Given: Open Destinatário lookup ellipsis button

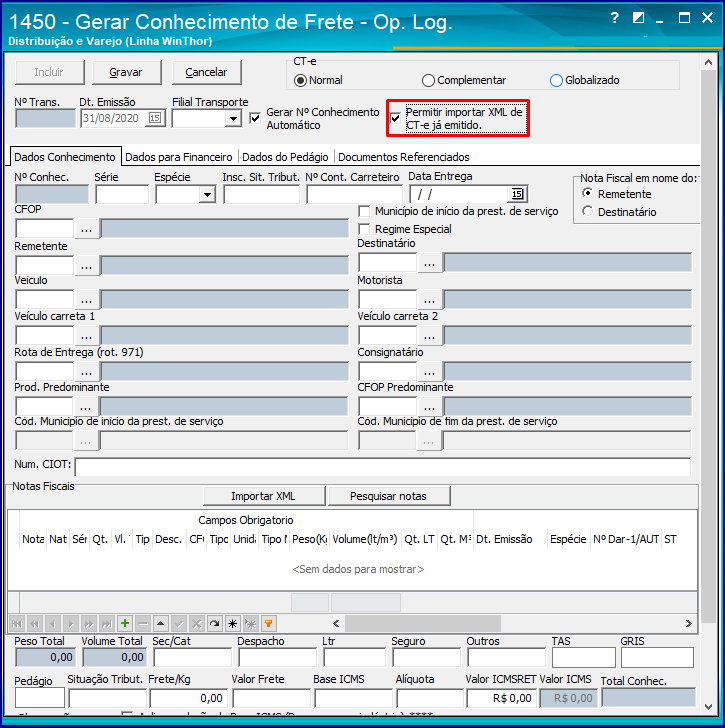Looking at the screenshot, I should pyautogui.click(x=429, y=263).
